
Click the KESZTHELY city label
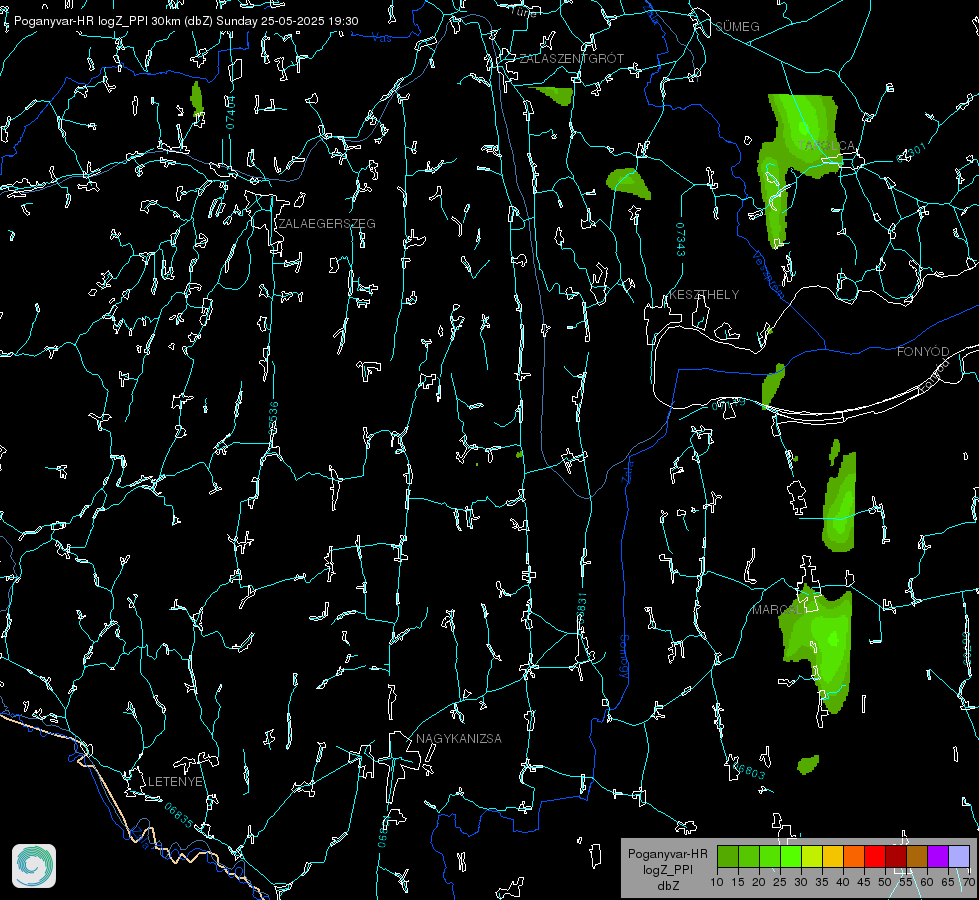704,295
